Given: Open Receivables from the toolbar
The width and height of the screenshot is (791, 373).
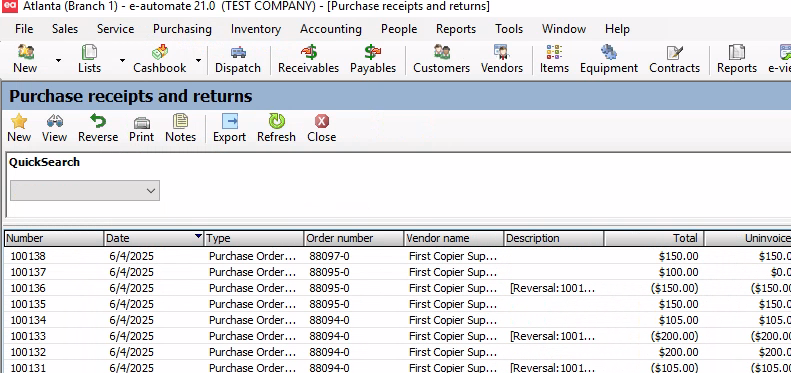Looking at the screenshot, I should [308, 59].
